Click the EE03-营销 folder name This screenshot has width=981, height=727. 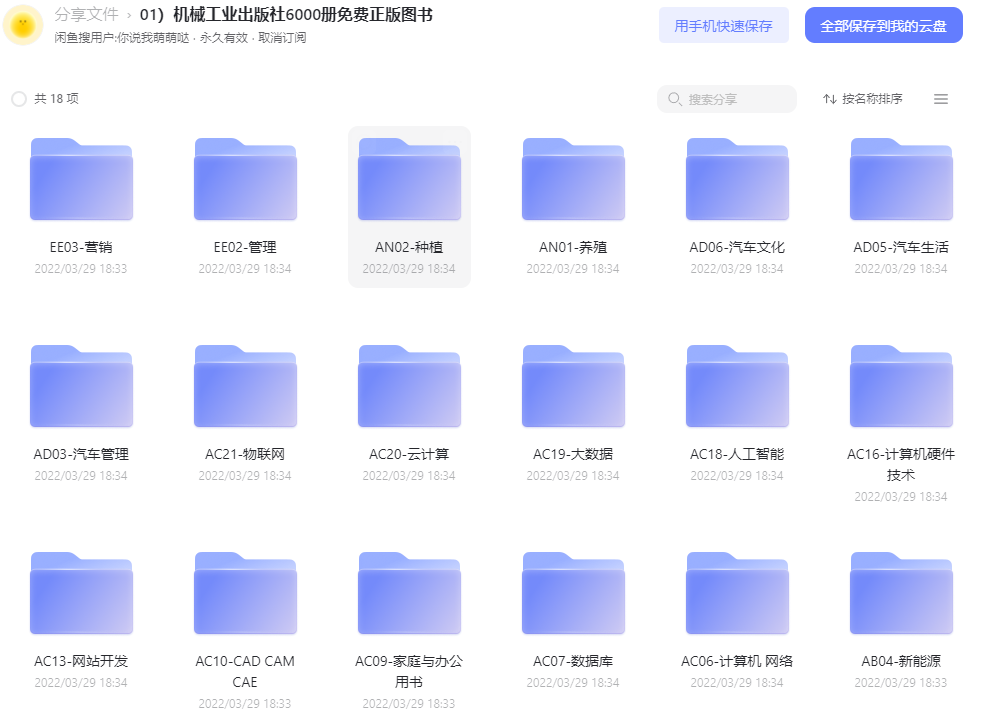pos(81,247)
